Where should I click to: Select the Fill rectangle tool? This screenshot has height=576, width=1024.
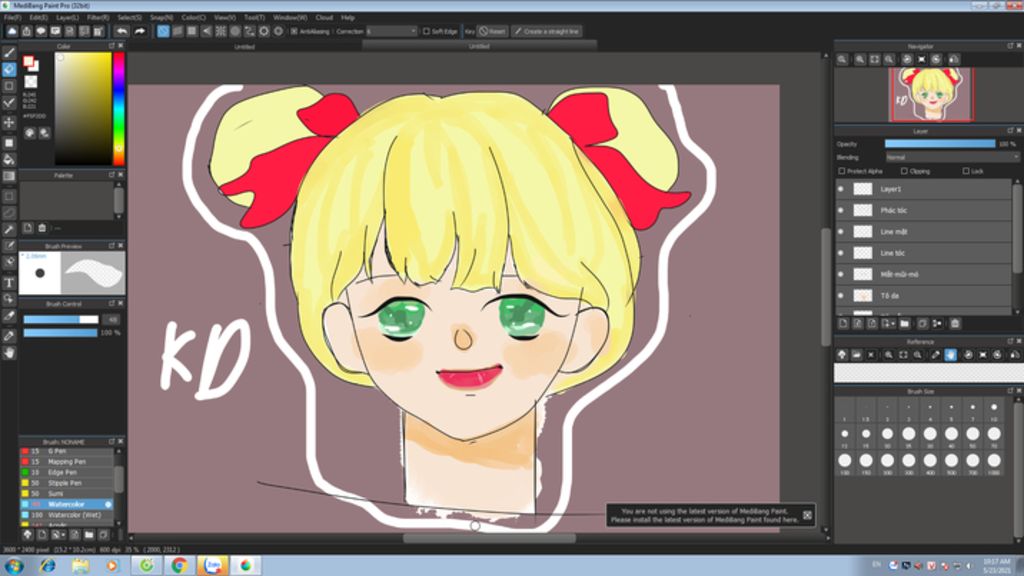[x=9, y=142]
